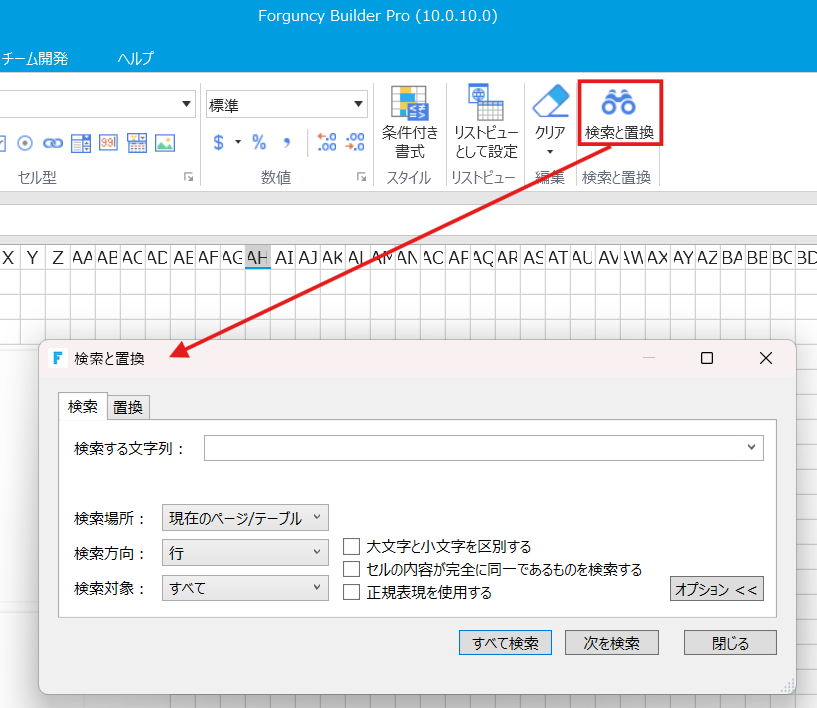Select the hyperlink cell type icon
817x708 pixels.
pyautogui.click(x=53, y=143)
